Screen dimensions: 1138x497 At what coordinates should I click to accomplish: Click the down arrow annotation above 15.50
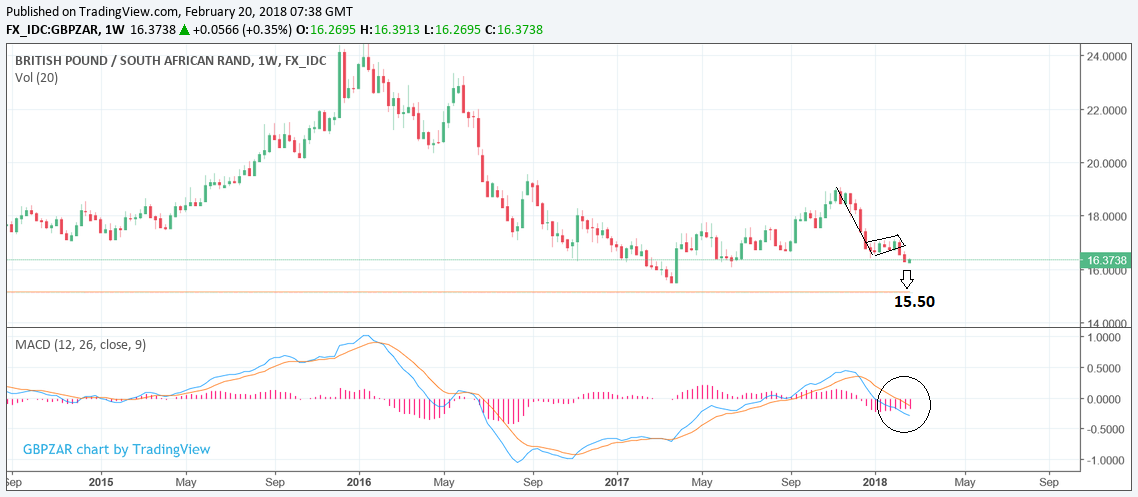tap(907, 279)
